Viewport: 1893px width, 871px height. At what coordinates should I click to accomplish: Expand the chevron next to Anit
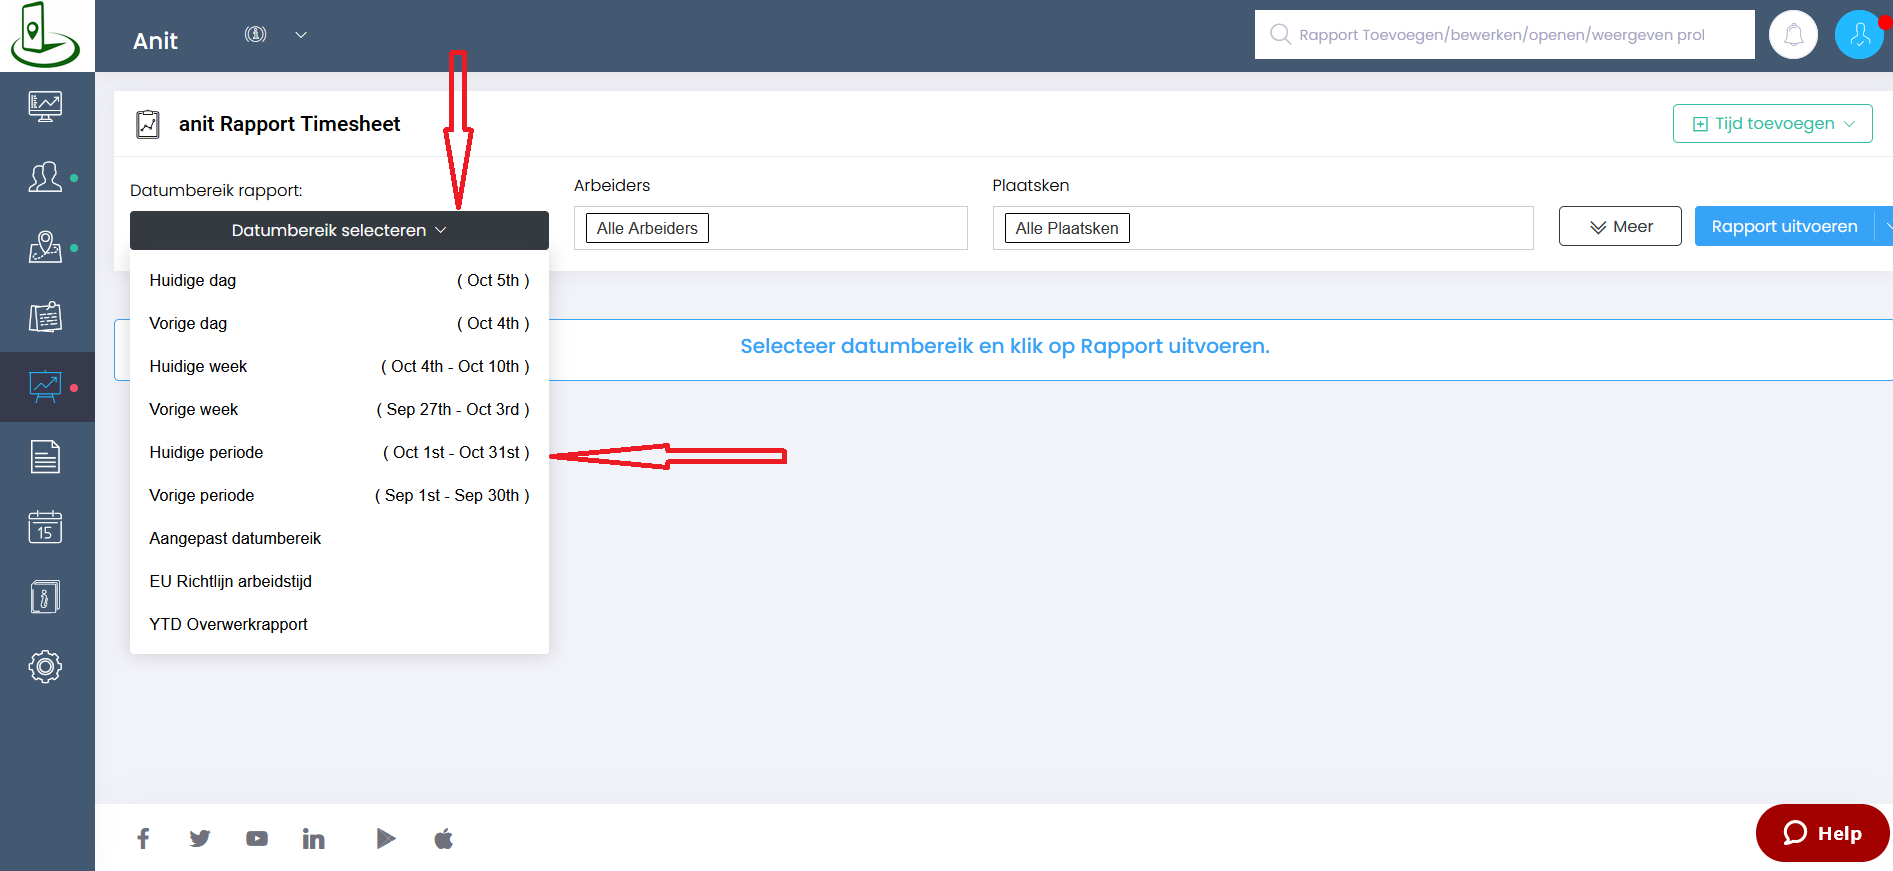pyautogui.click(x=301, y=35)
